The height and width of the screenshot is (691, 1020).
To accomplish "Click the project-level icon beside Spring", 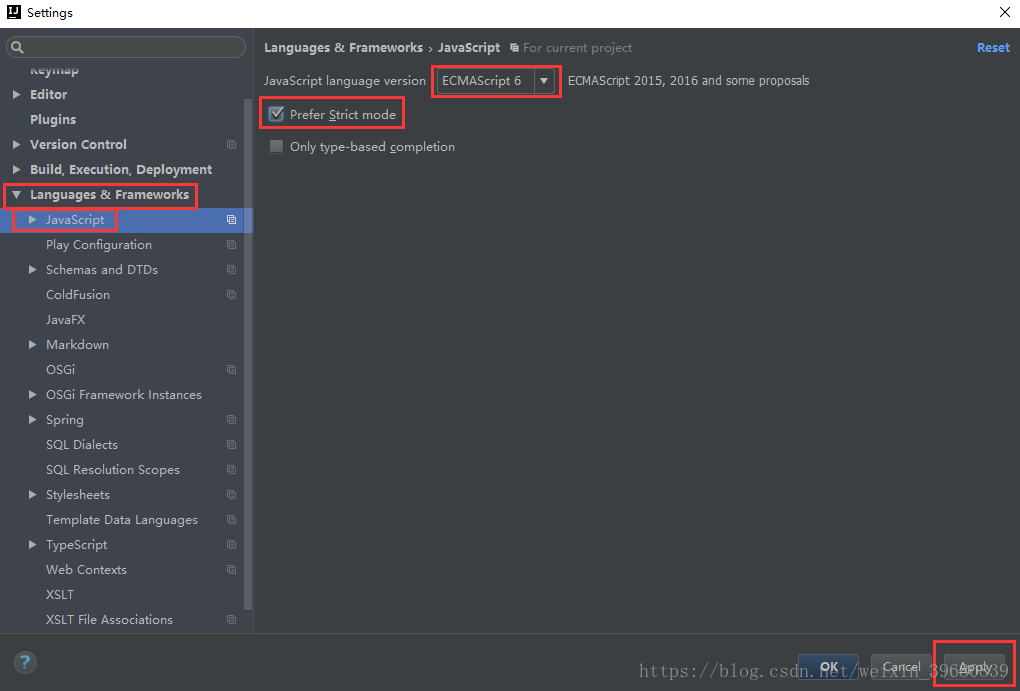I will click(x=232, y=420).
